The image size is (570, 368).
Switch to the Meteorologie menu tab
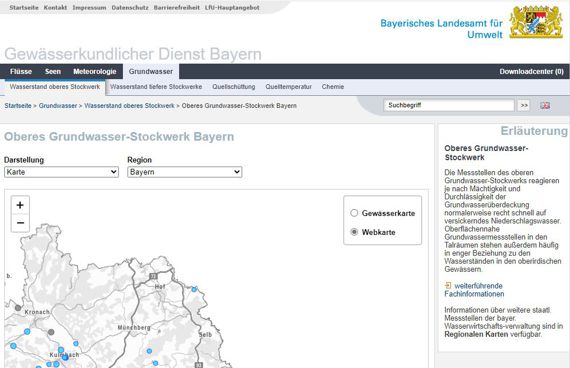tap(95, 72)
